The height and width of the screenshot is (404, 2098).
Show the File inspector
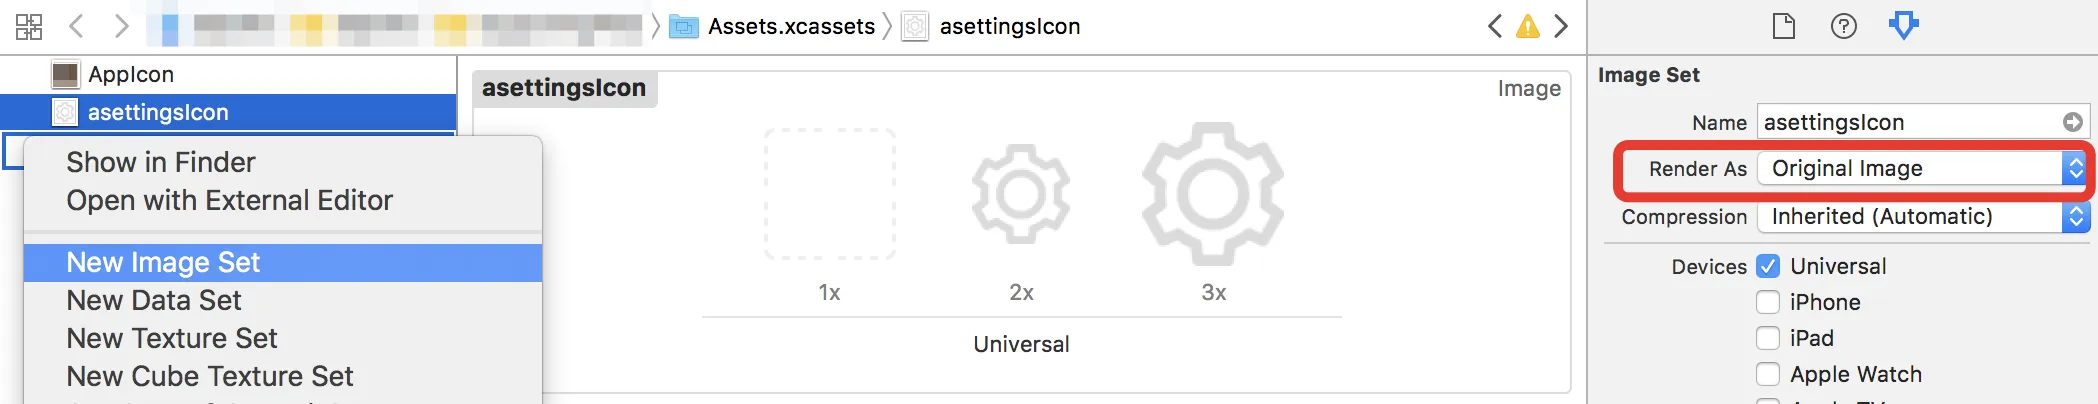(1783, 26)
